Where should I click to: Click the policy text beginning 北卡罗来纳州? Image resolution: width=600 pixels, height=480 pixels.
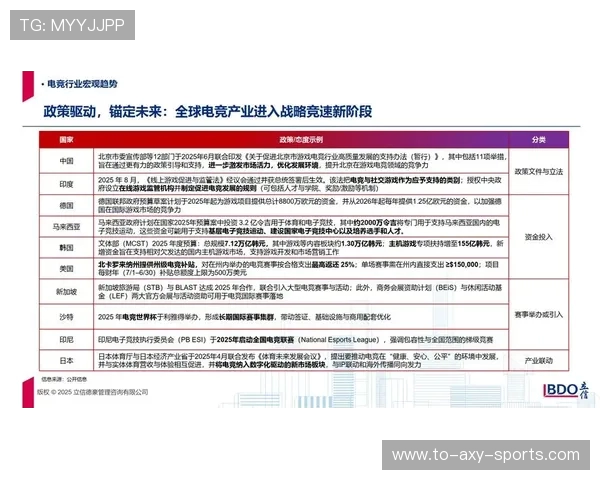click(298, 269)
